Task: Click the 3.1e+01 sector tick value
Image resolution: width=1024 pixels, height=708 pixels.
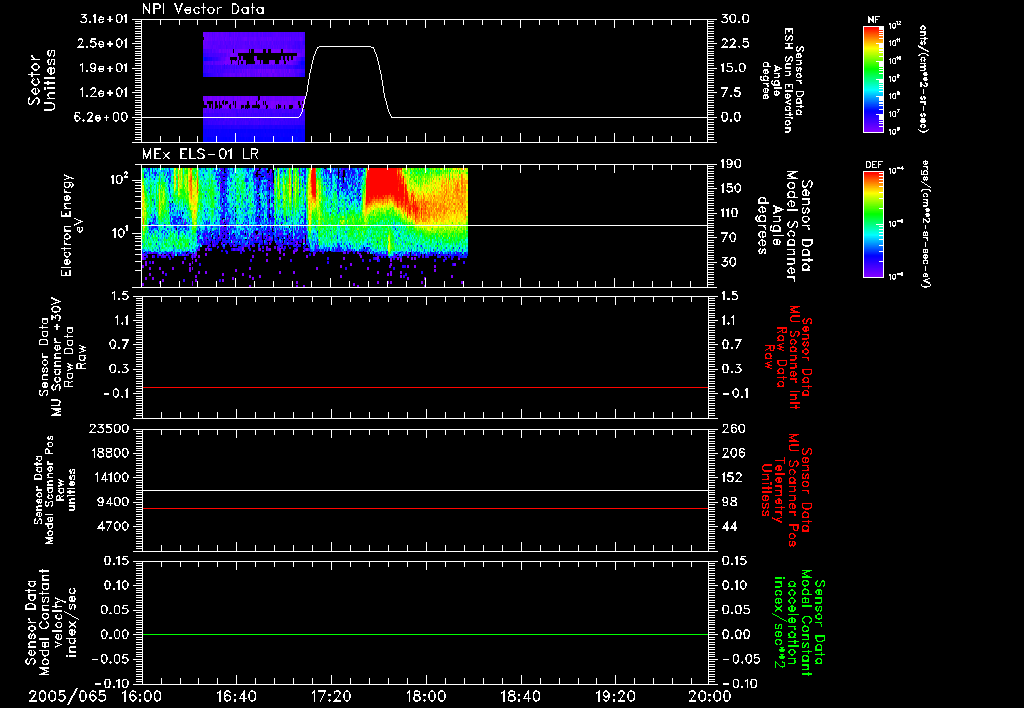Action: pyautogui.click(x=103, y=19)
